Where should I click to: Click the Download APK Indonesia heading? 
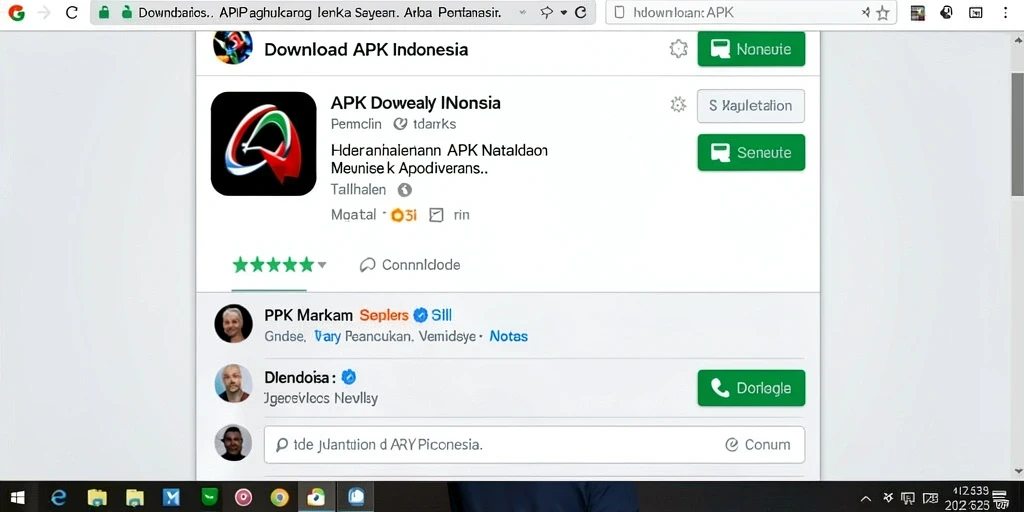(x=366, y=50)
